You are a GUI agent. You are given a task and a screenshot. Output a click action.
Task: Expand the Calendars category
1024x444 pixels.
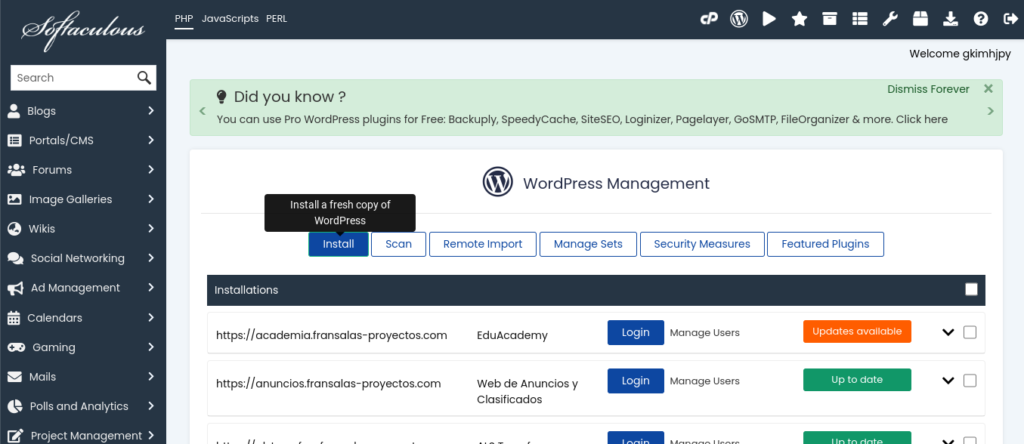(x=151, y=318)
